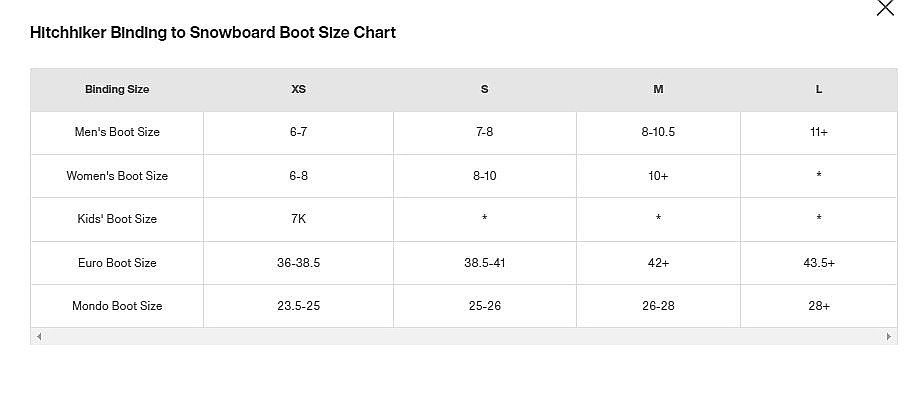Click the M column header
This screenshot has height=398, width=923.
[658, 89]
